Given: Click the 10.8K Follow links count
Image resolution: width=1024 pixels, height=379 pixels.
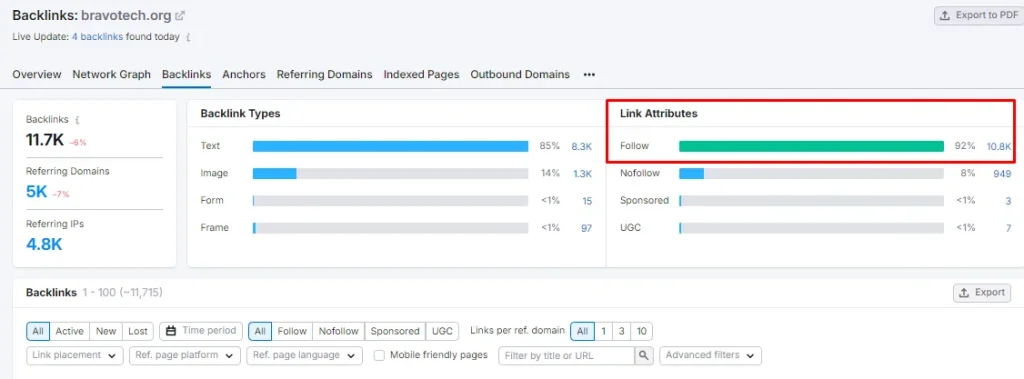Looking at the screenshot, I should pyautogui.click(x=999, y=146).
